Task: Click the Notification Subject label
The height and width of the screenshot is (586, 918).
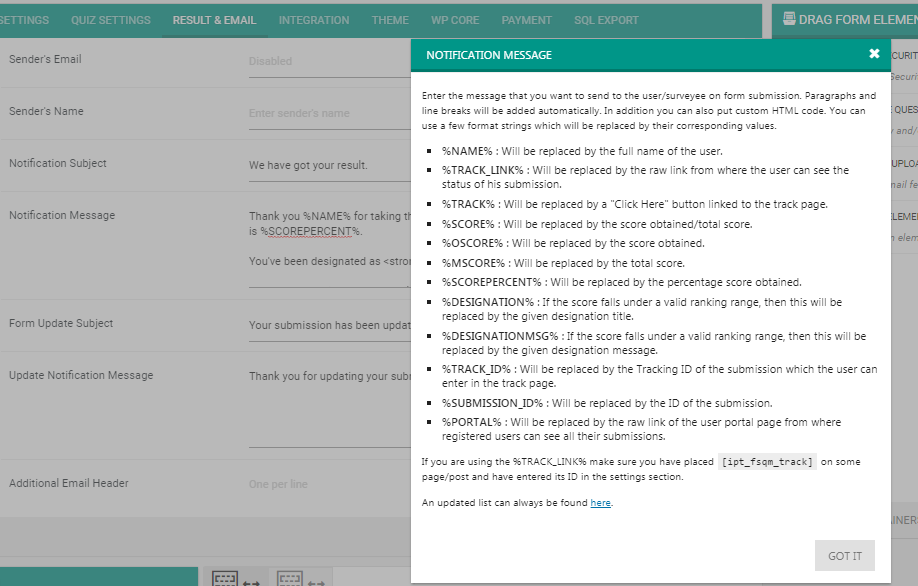Action: pyautogui.click(x=58, y=163)
